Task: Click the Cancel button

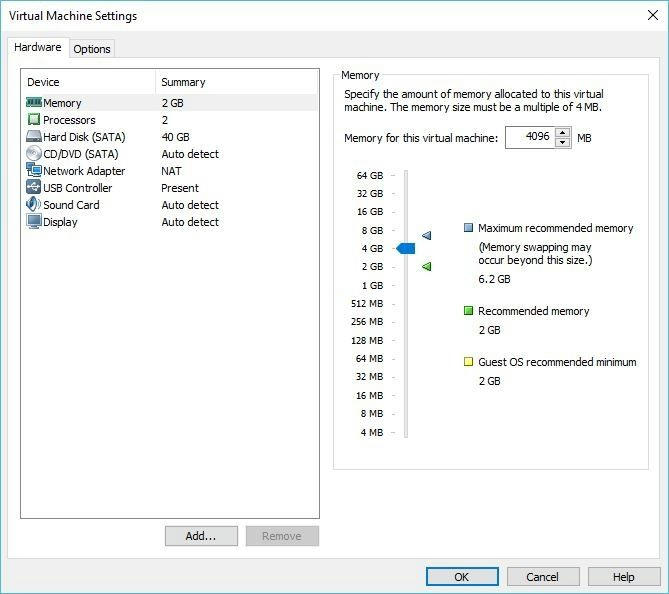Action: pos(543,577)
